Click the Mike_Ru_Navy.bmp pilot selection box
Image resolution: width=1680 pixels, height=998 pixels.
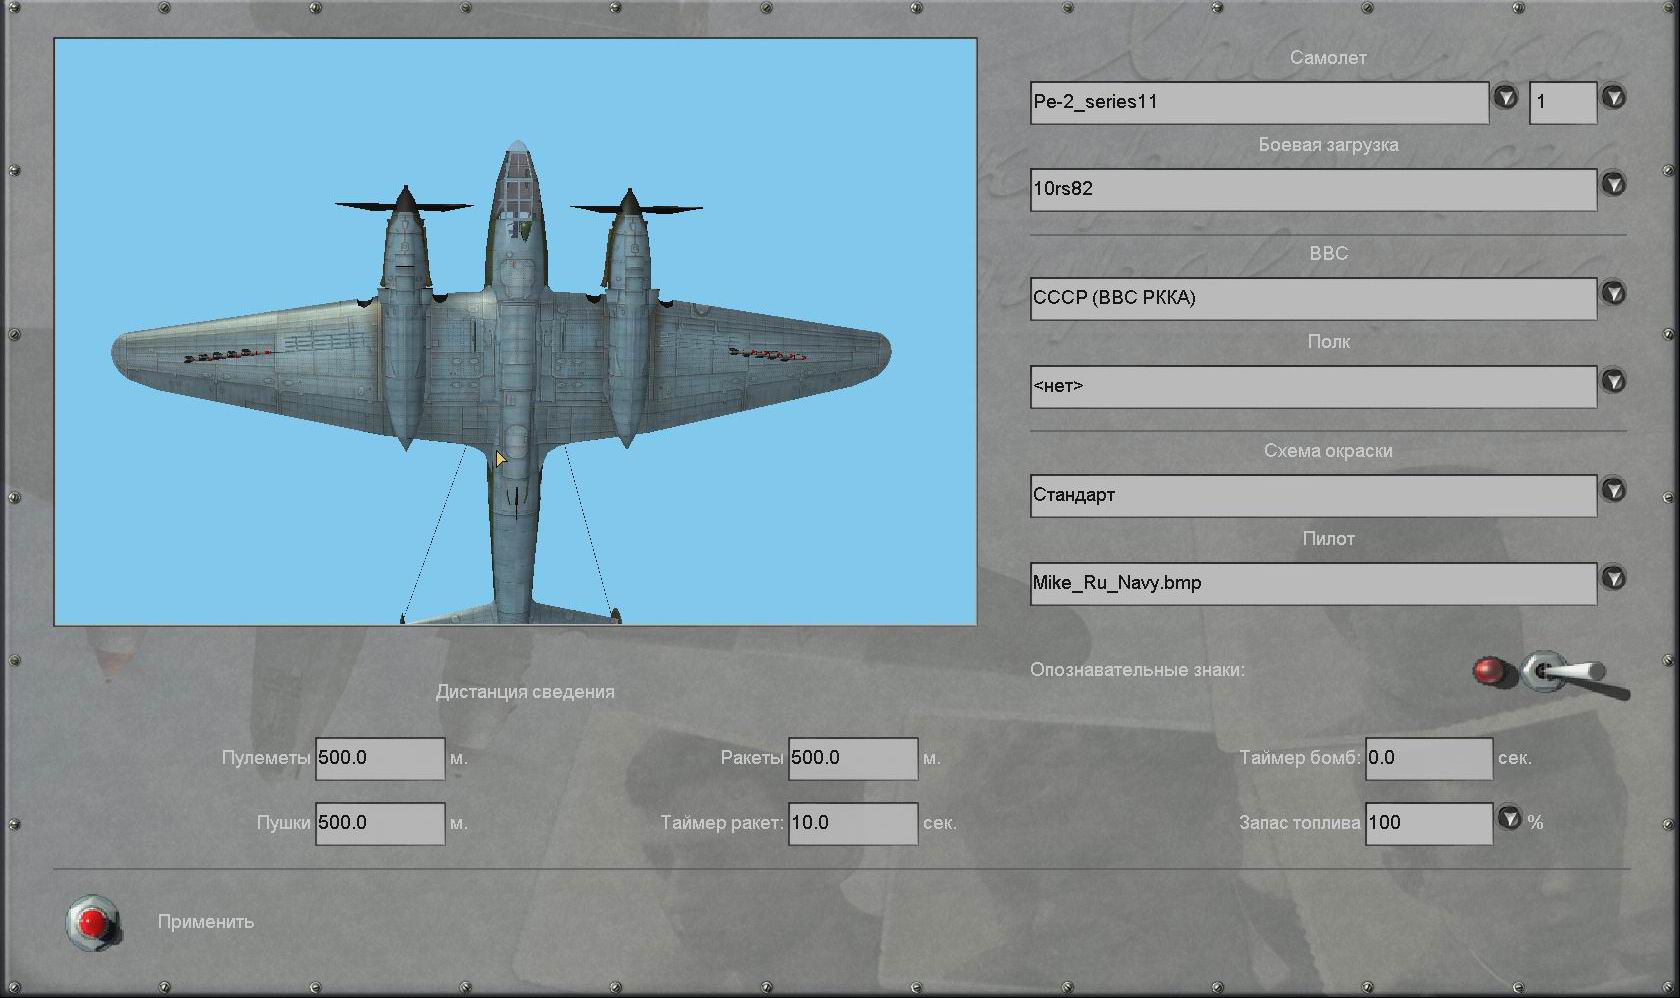[x=1312, y=583]
